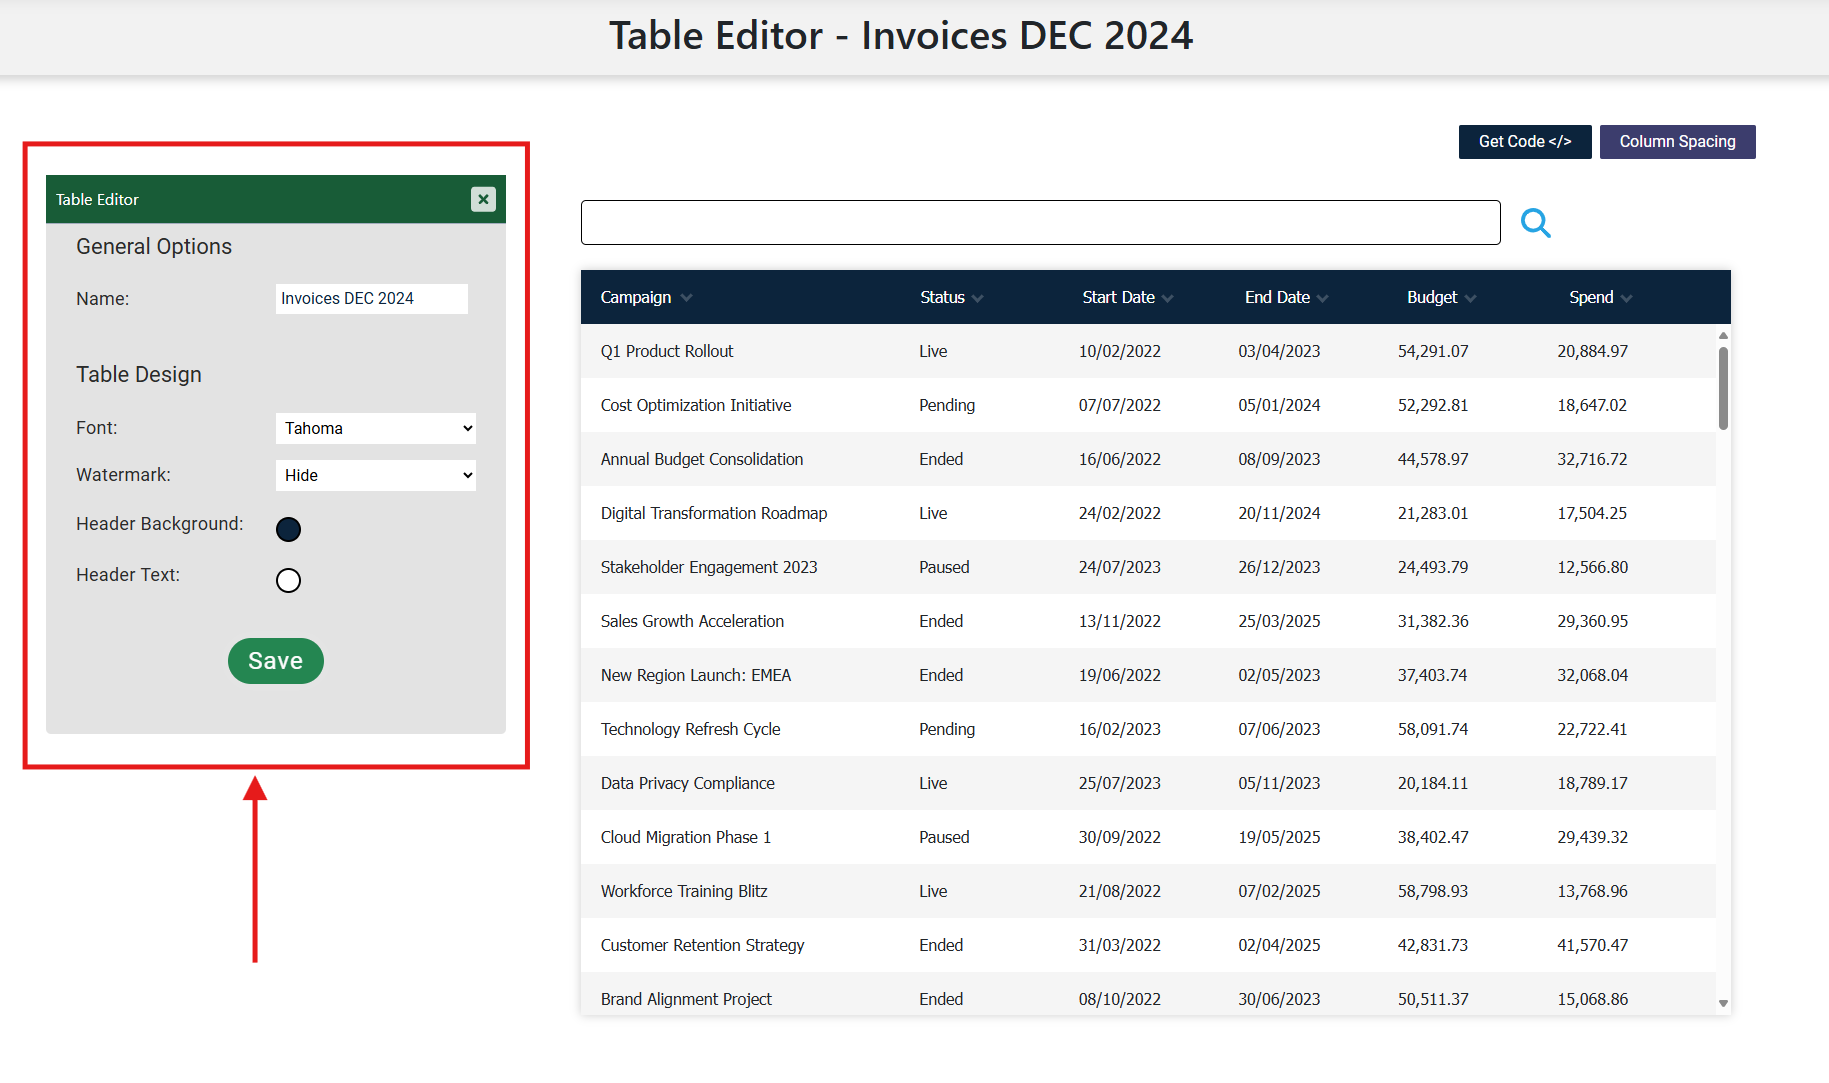This screenshot has width=1829, height=1083.
Task: Click the search magnifier icon
Action: pos(1536,223)
